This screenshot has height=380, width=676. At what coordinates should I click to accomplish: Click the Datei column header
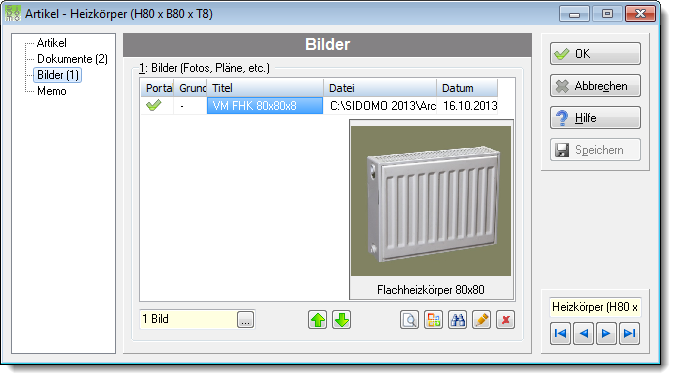pyautogui.click(x=380, y=88)
